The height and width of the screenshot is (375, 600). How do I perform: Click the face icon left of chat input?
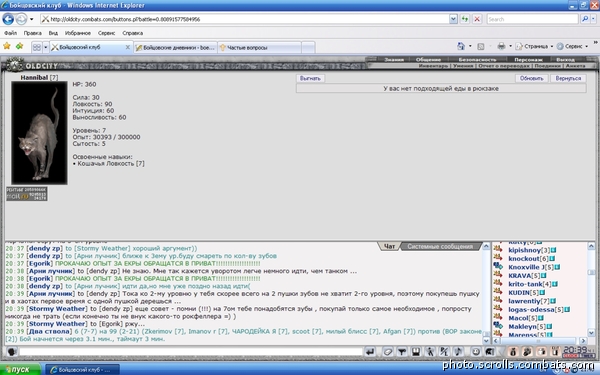click(x=11, y=351)
